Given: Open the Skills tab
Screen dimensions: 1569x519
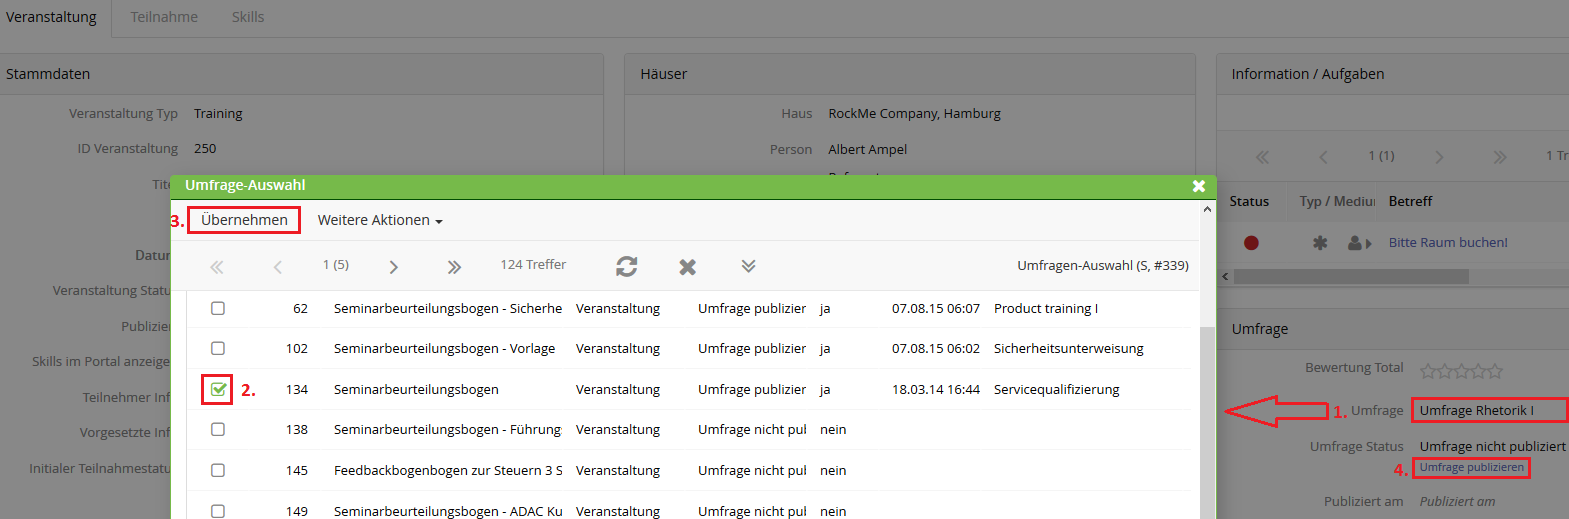Looking at the screenshot, I should [x=248, y=17].
